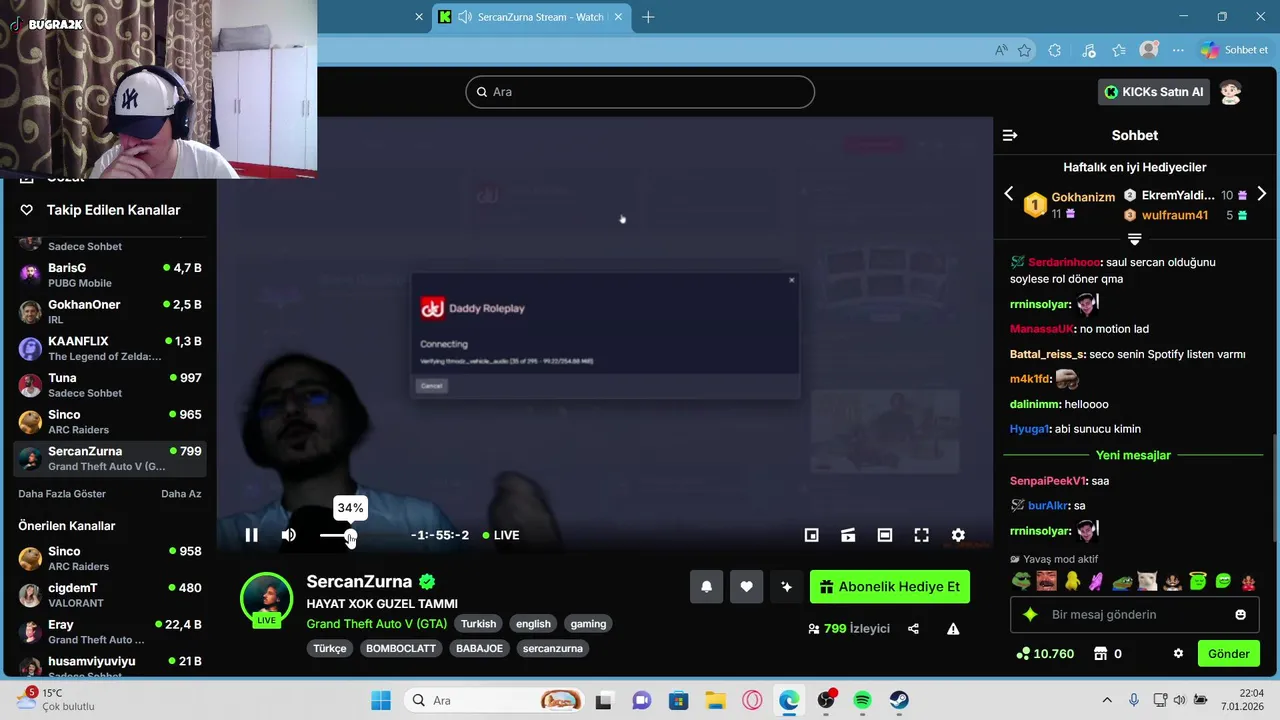The image size is (1280, 720).
Task: Open Steam from the taskbar
Action: [899, 701]
